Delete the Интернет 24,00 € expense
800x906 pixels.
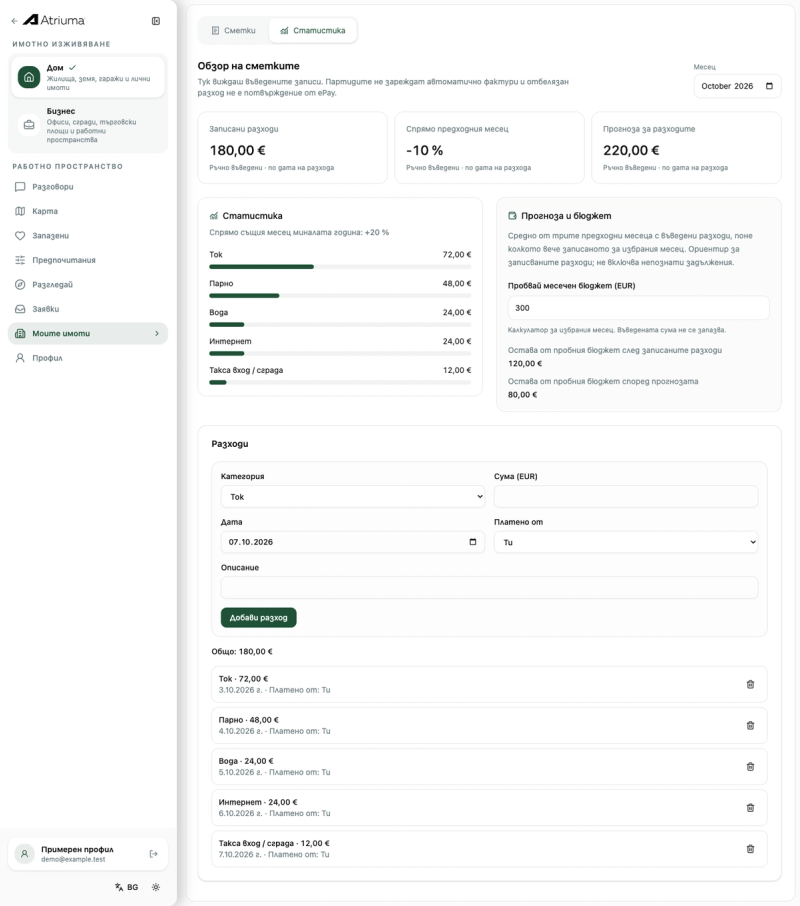[x=750, y=808]
